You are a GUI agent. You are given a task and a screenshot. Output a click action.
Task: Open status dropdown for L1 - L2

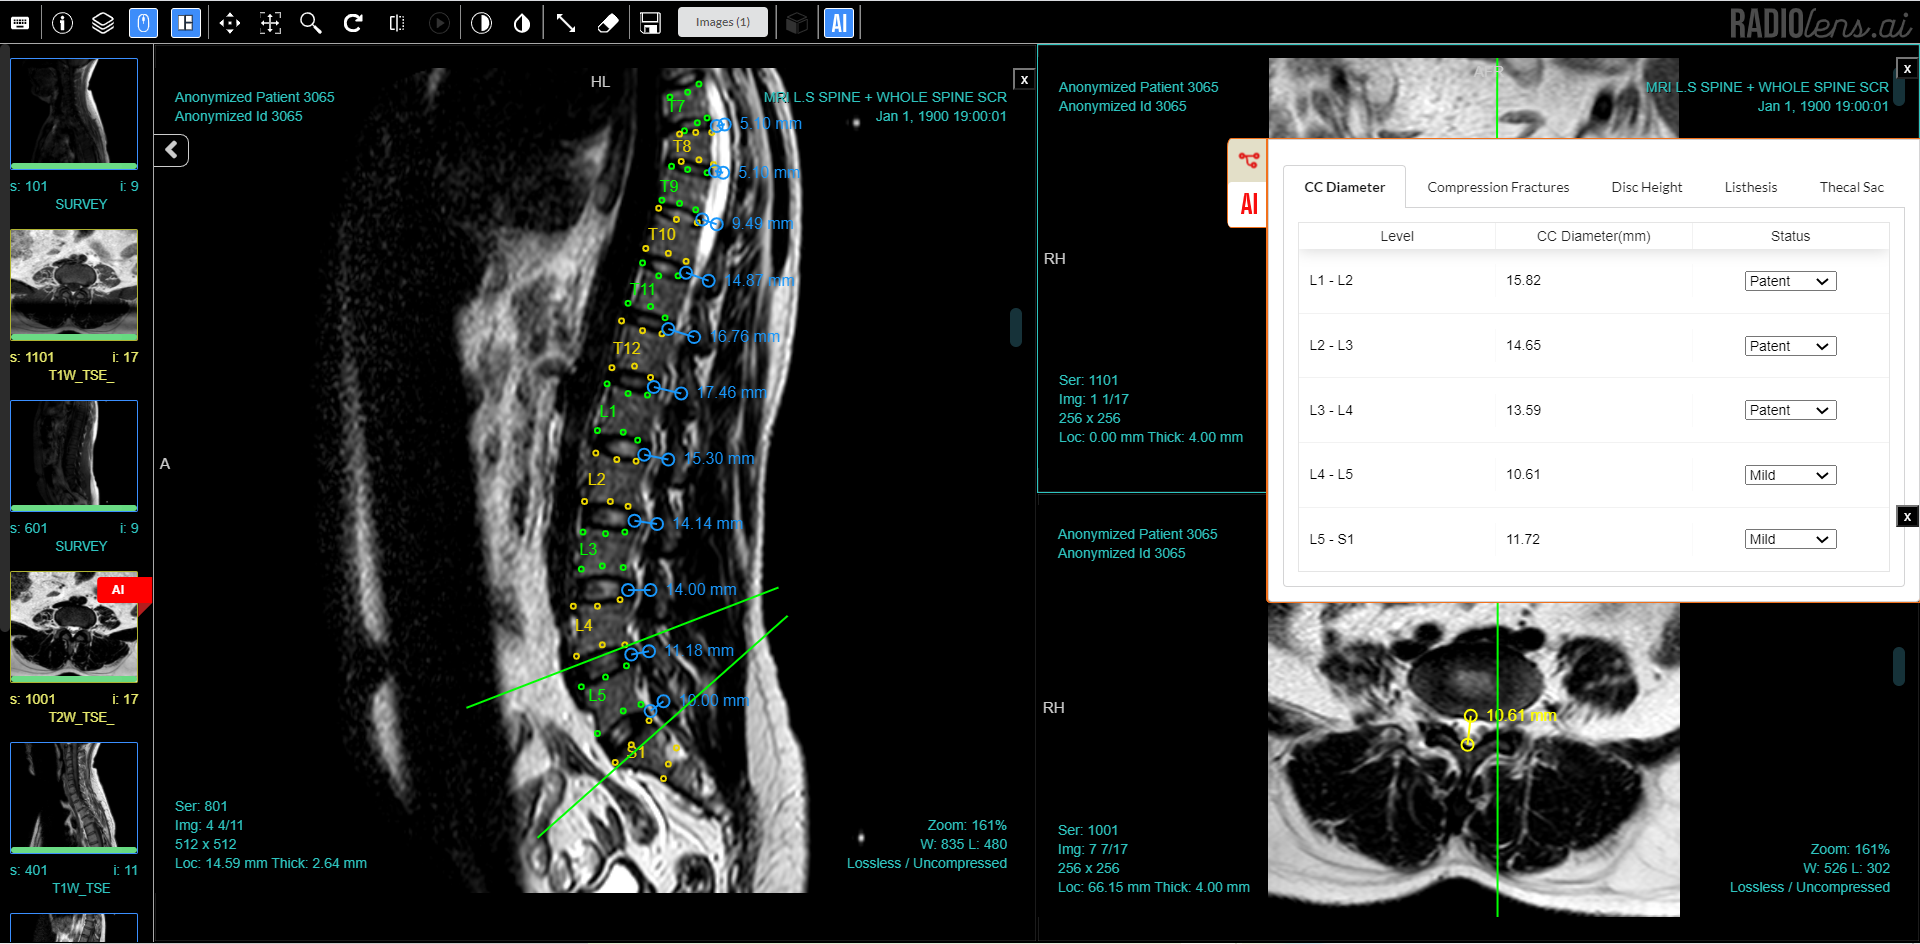click(1790, 281)
